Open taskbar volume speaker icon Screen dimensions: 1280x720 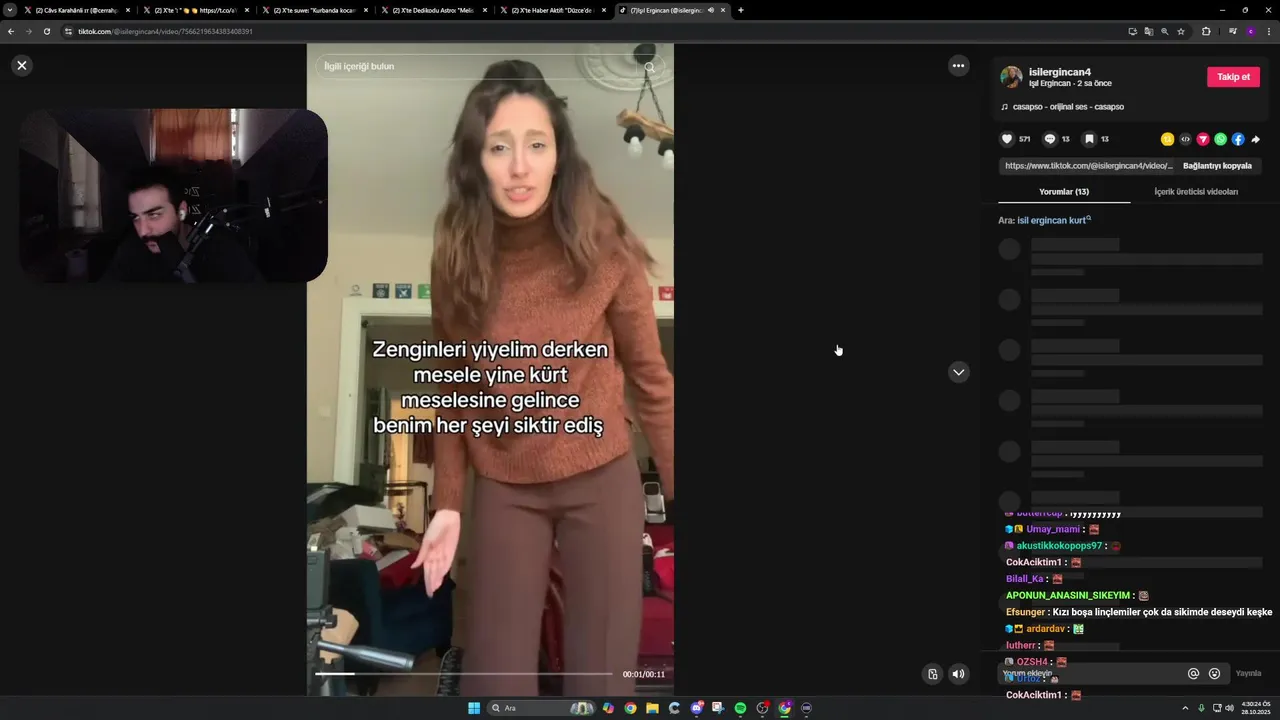1229,708
